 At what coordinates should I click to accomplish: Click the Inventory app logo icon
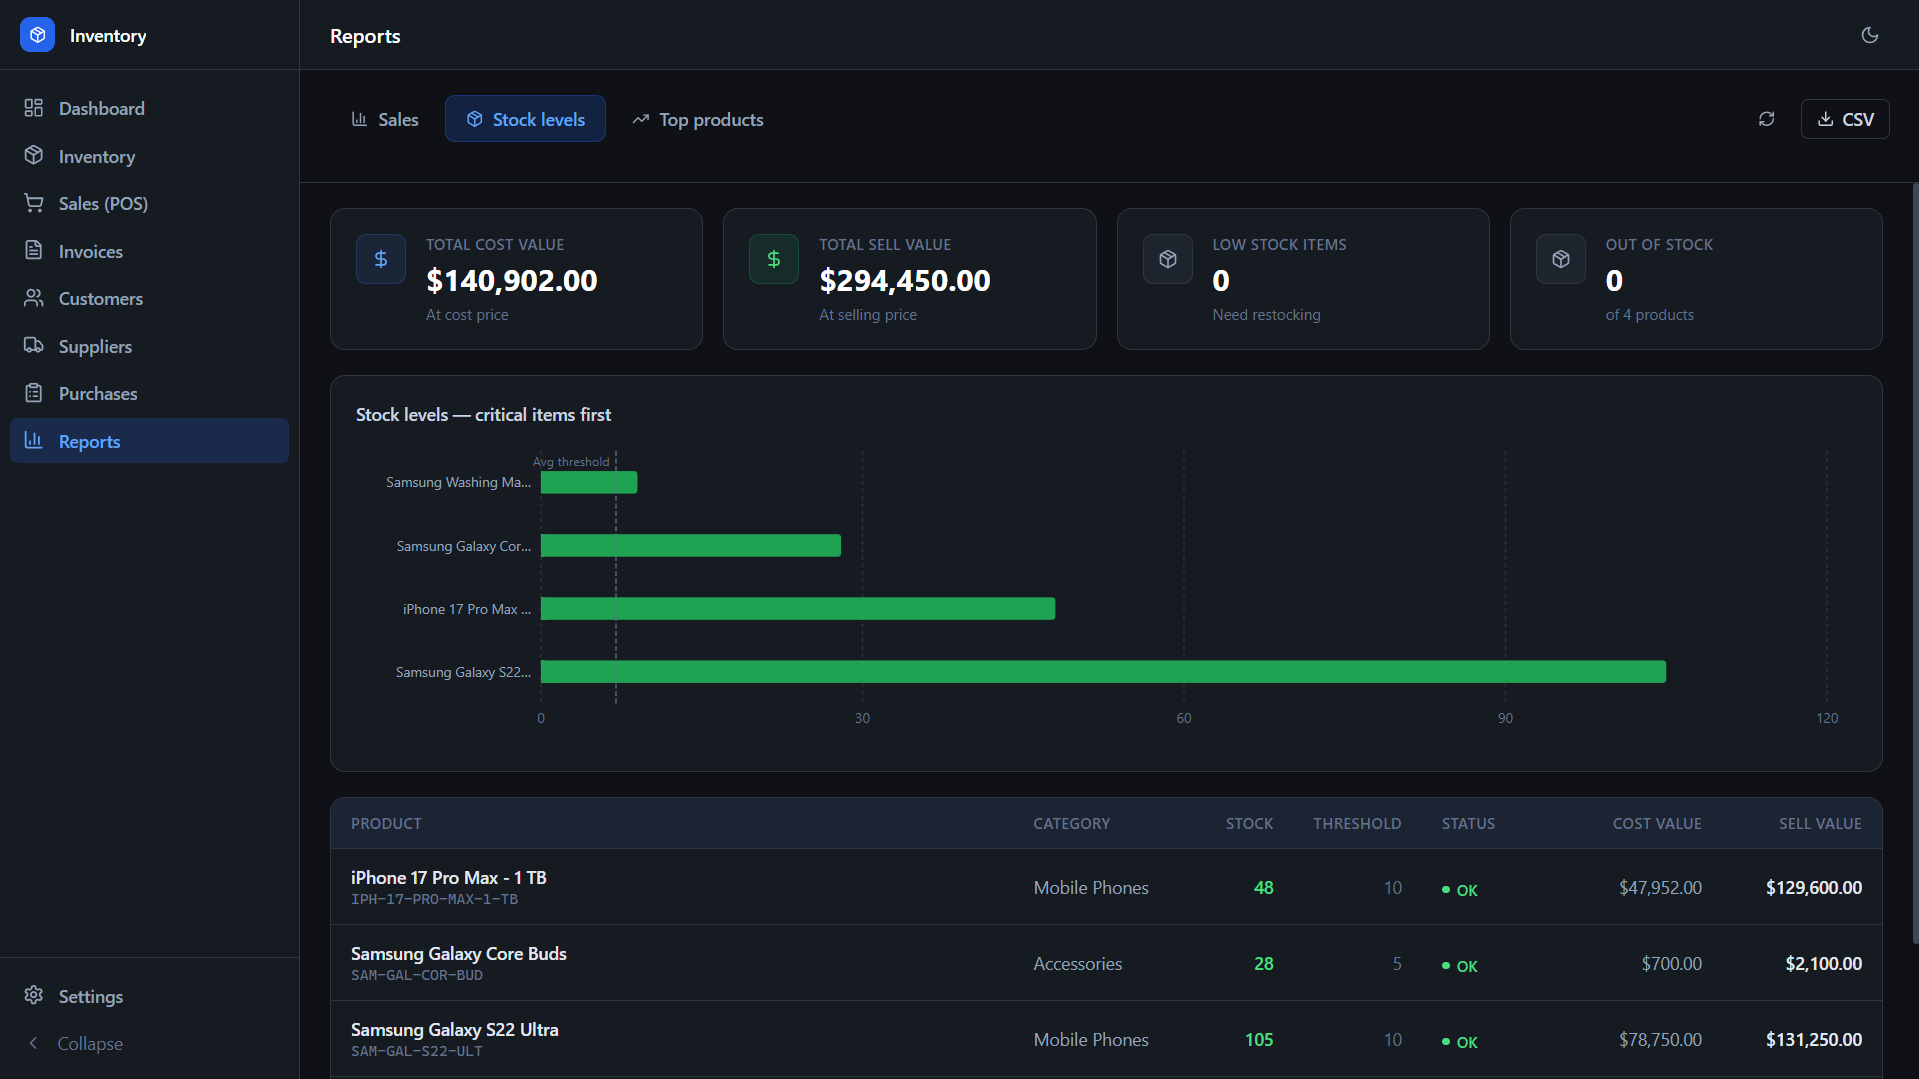pyautogui.click(x=37, y=35)
